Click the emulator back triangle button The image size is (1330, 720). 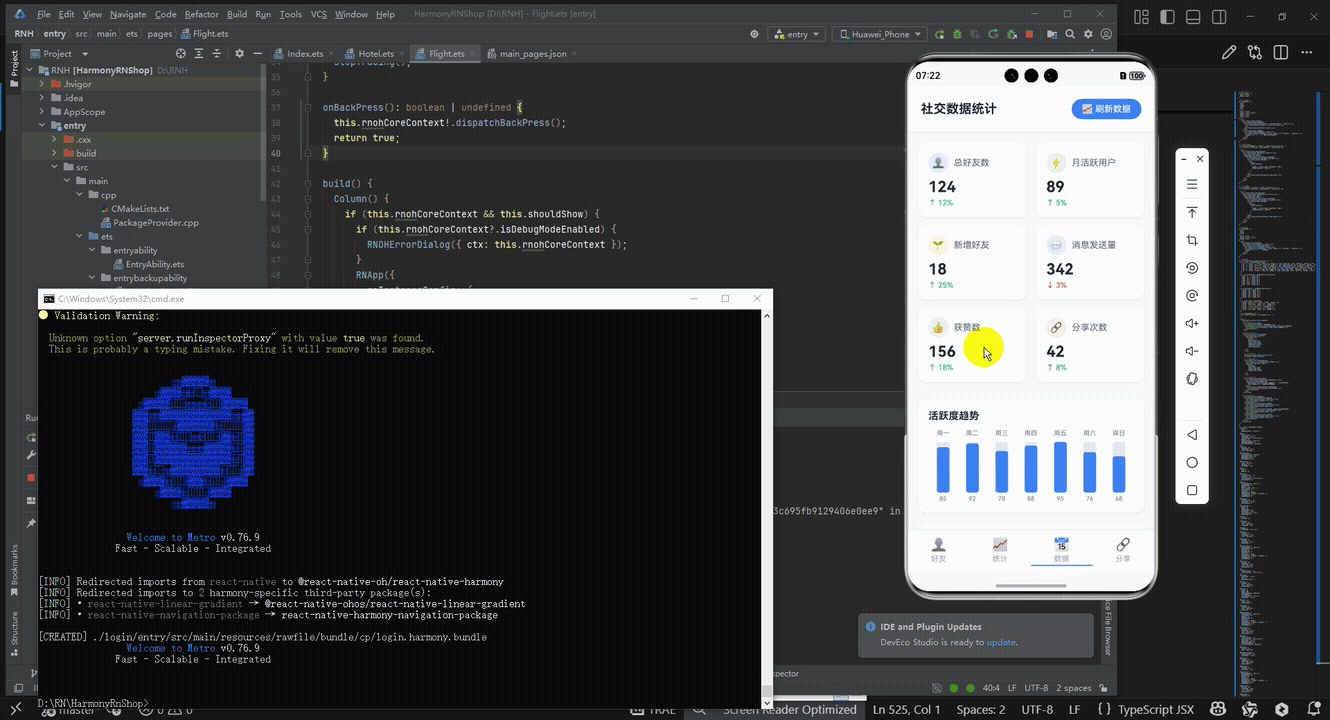point(1192,435)
